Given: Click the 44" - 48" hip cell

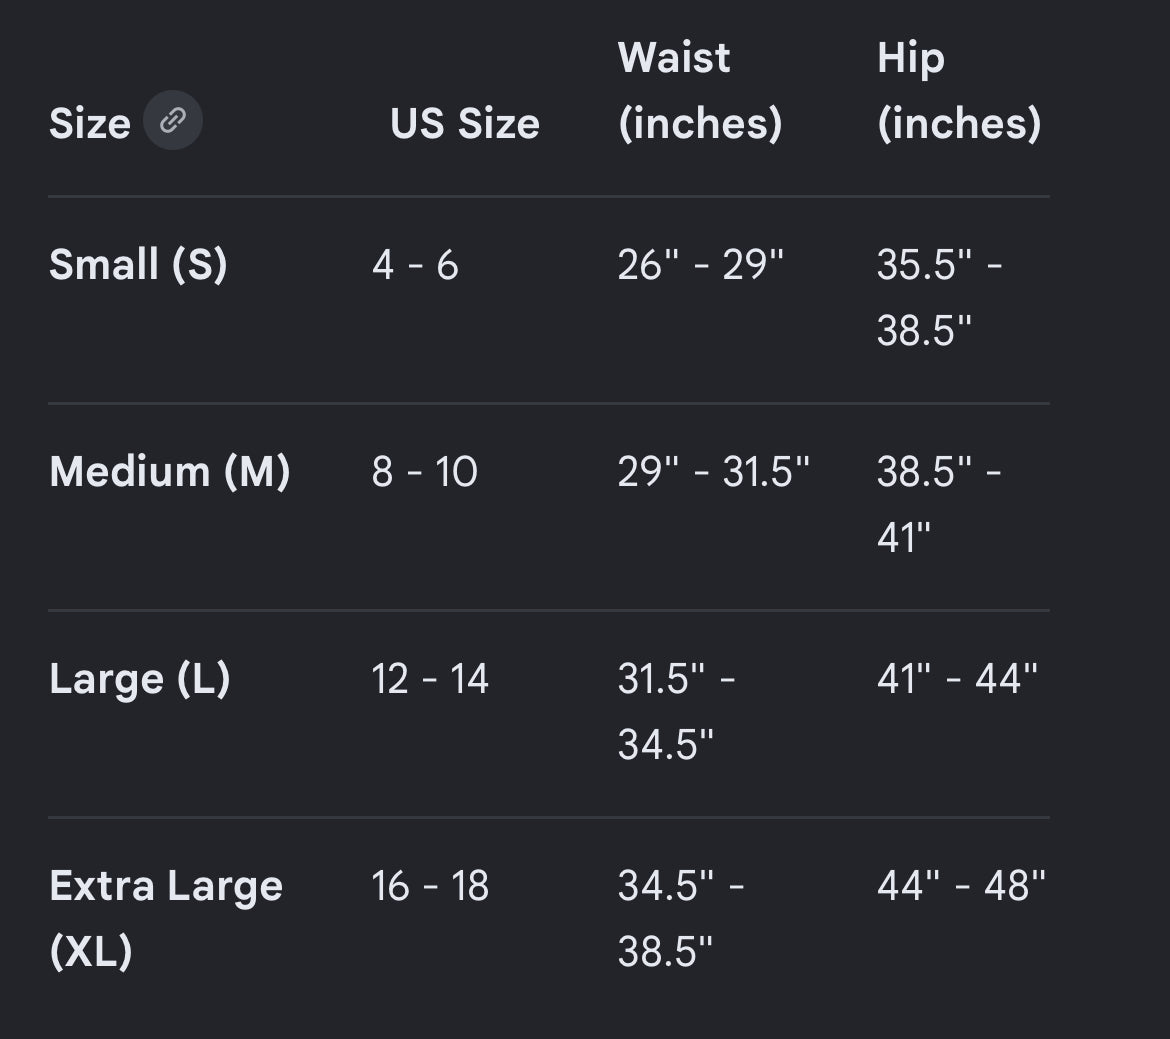Looking at the screenshot, I should pyautogui.click(x=961, y=886).
